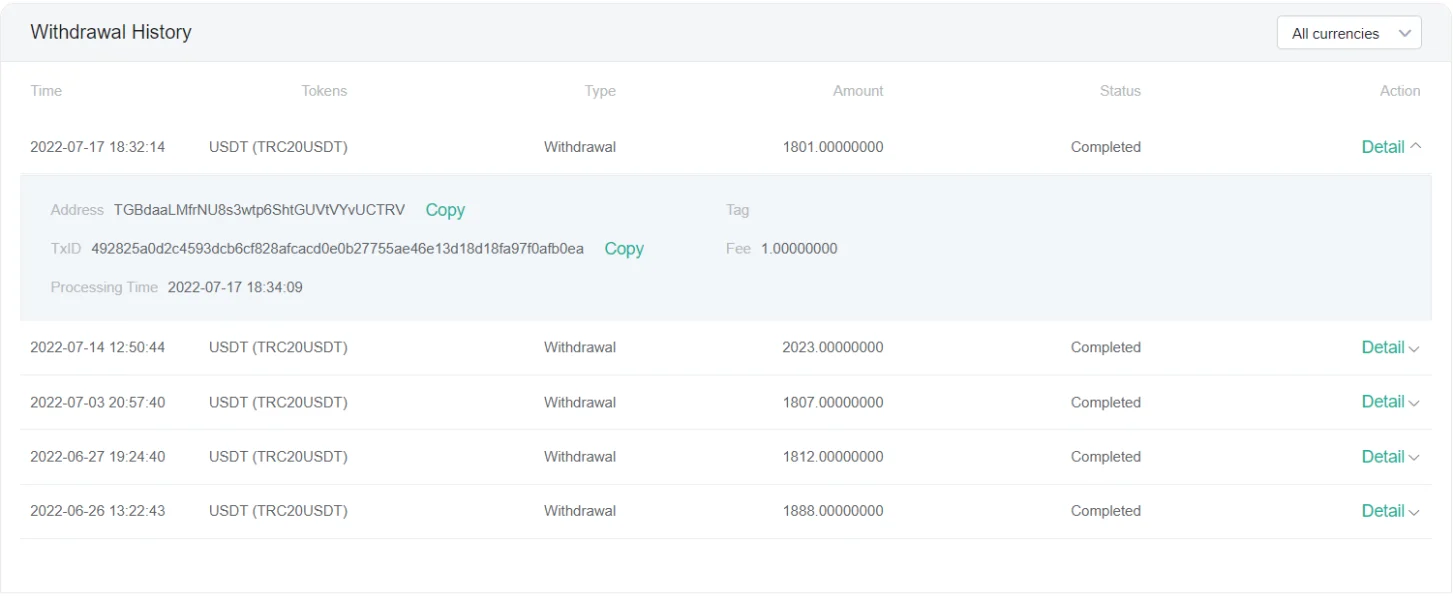Collapse the 2022-07-17 withdrawal detail
Image resolution: width=1453 pixels, height=600 pixels.
(x=1390, y=147)
